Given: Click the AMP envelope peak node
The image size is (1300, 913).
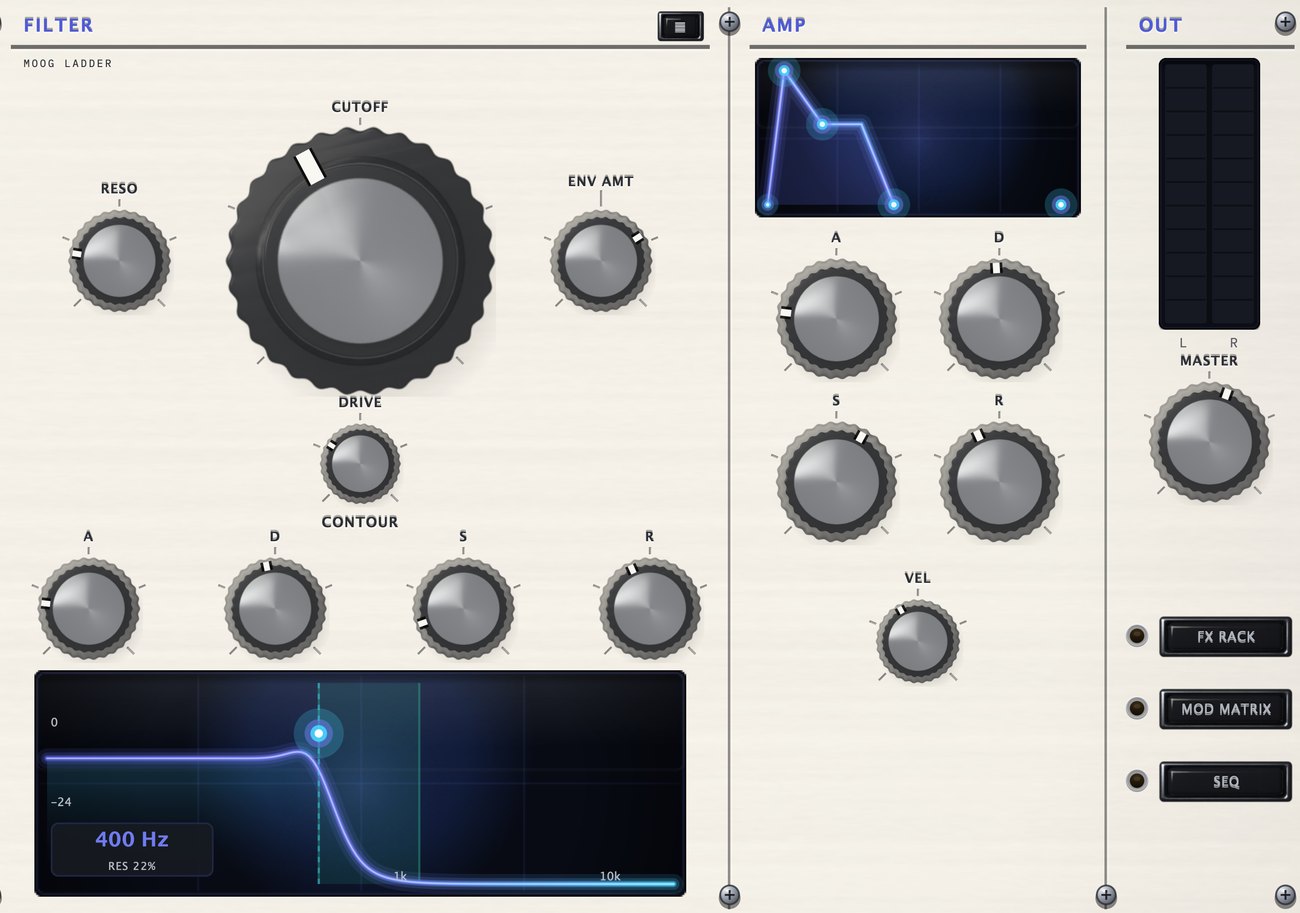Looking at the screenshot, I should [x=784, y=71].
